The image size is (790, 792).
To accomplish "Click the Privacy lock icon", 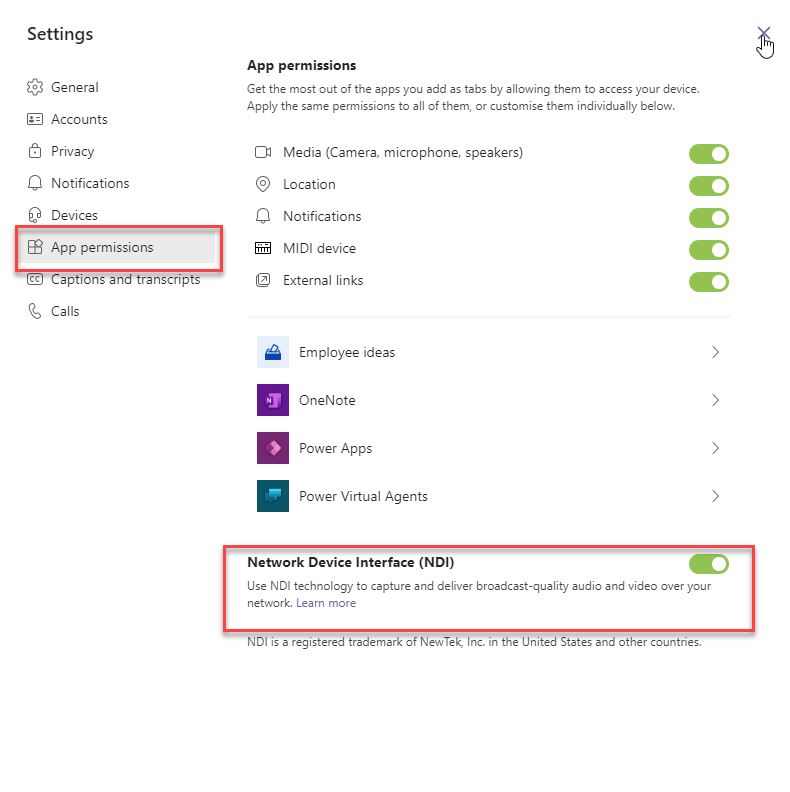I will pos(35,151).
